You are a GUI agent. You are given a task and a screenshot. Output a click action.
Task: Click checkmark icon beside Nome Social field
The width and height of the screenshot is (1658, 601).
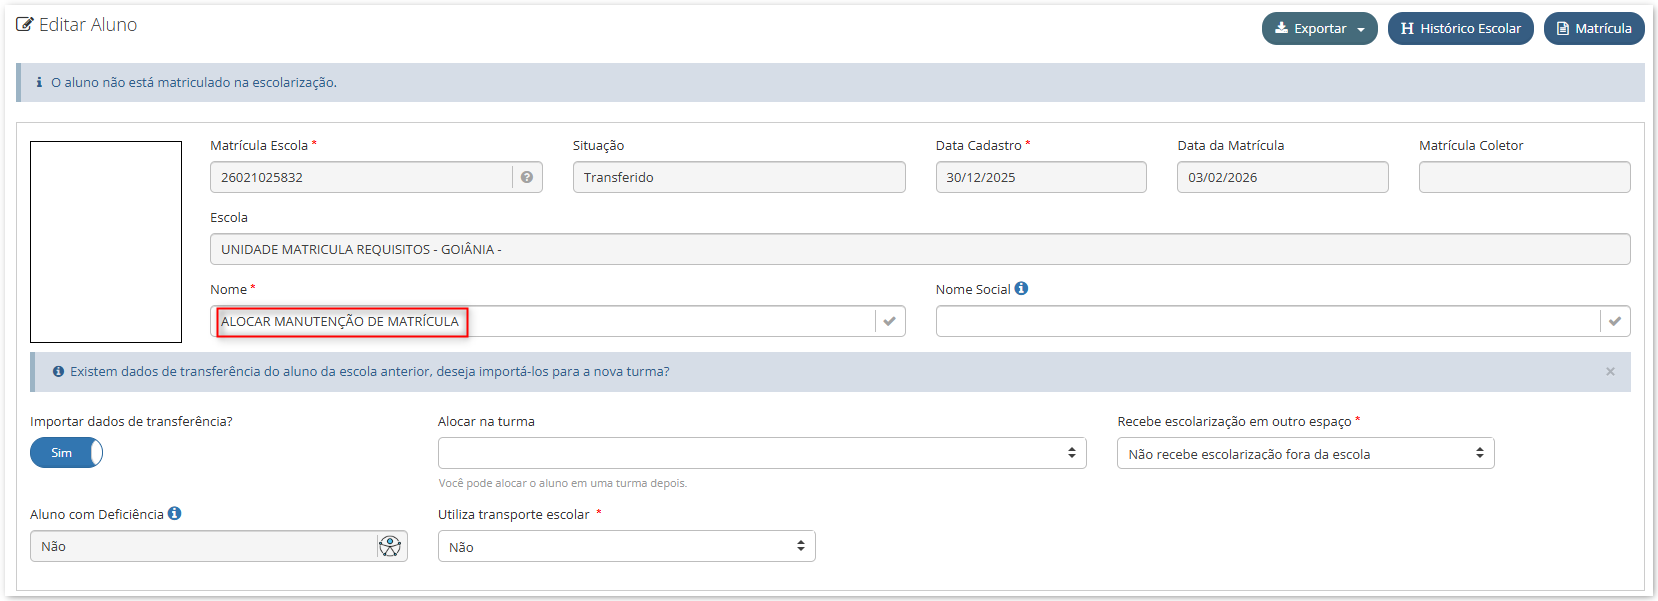click(1615, 321)
